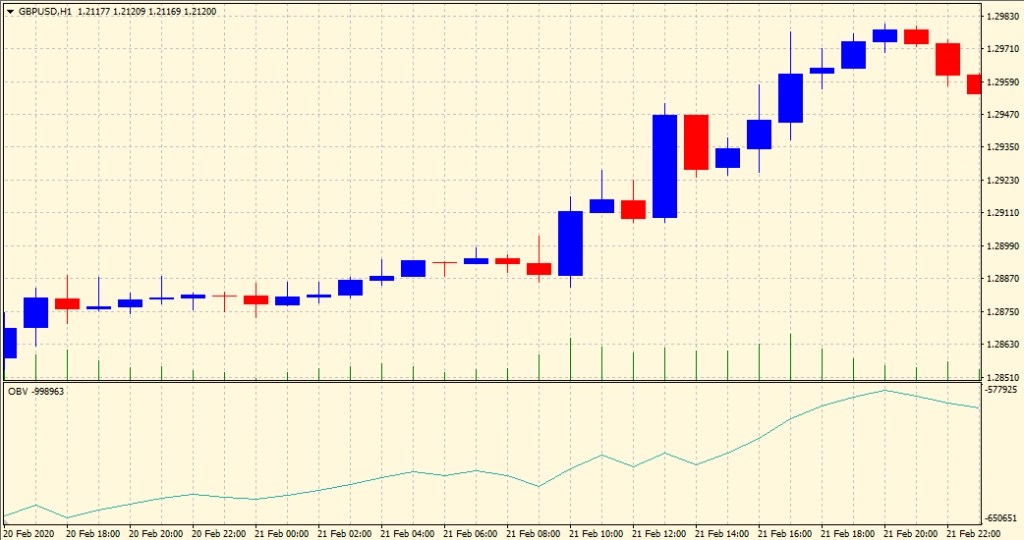Click the 1.29590 price label

tap(1002, 82)
